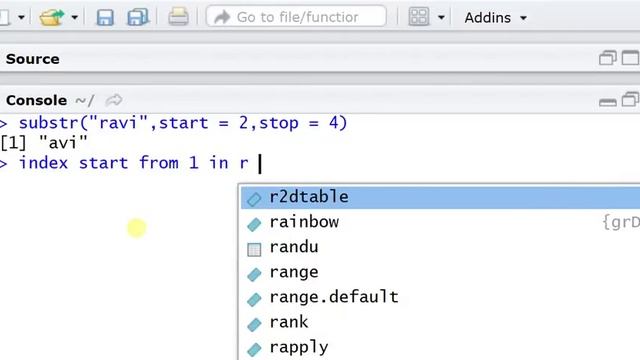The width and height of the screenshot is (640, 360).
Task: Minimize the Console pane
Action: tap(607, 102)
